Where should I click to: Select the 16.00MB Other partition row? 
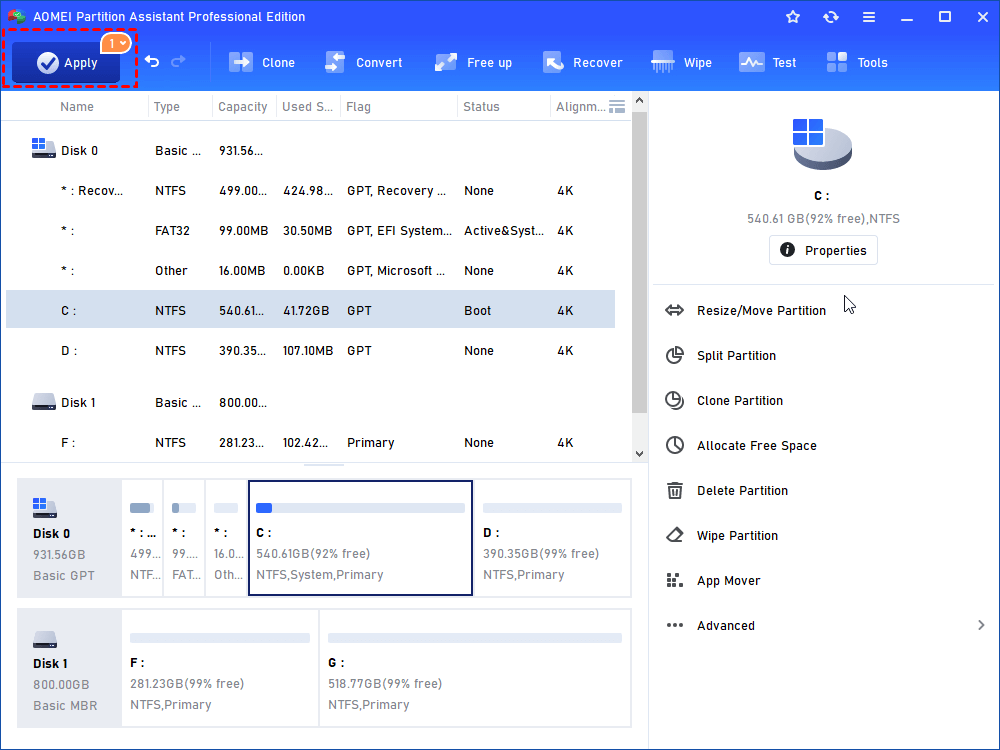[x=311, y=271]
